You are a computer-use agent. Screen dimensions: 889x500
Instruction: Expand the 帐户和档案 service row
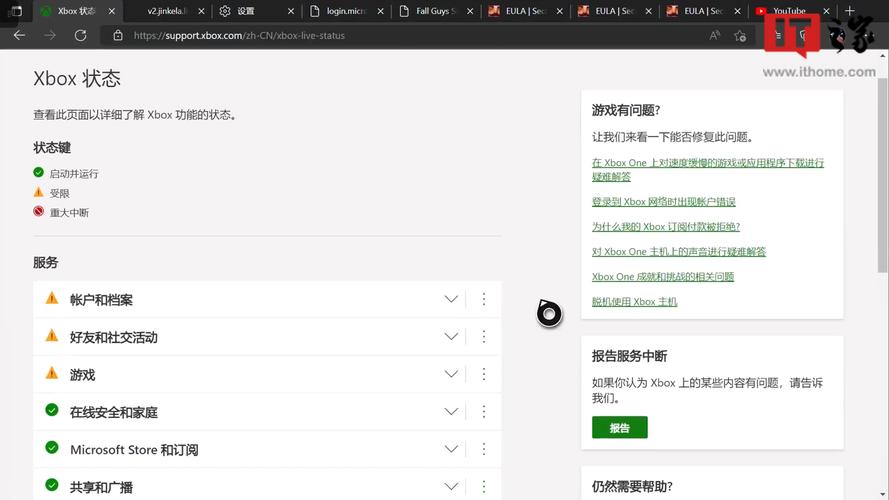coord(451,299)
